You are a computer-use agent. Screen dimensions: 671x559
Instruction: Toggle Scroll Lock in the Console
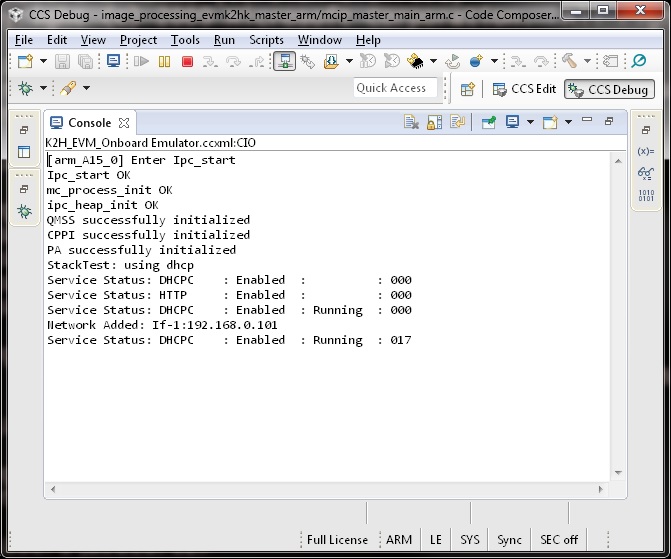coord(434,122)
